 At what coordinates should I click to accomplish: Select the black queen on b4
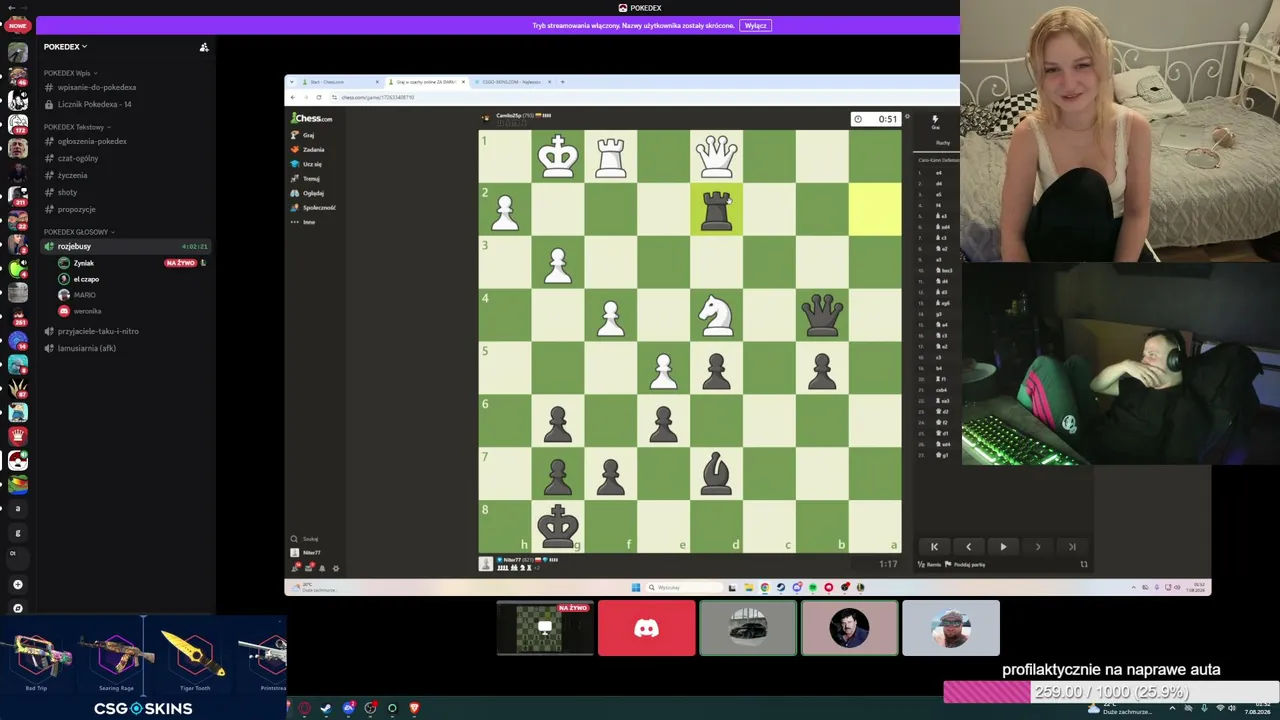coord(822,315)
